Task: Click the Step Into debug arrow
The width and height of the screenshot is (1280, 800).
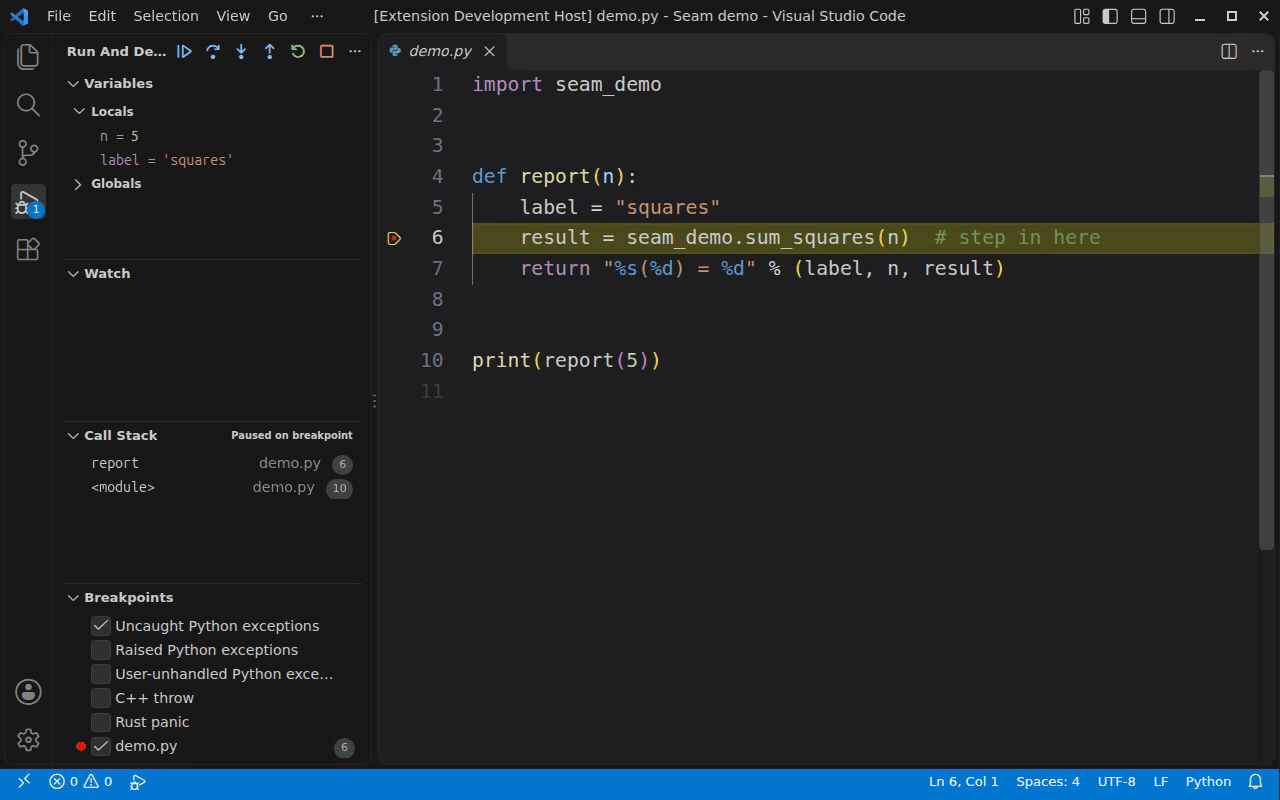Action: tap(241, 51)
